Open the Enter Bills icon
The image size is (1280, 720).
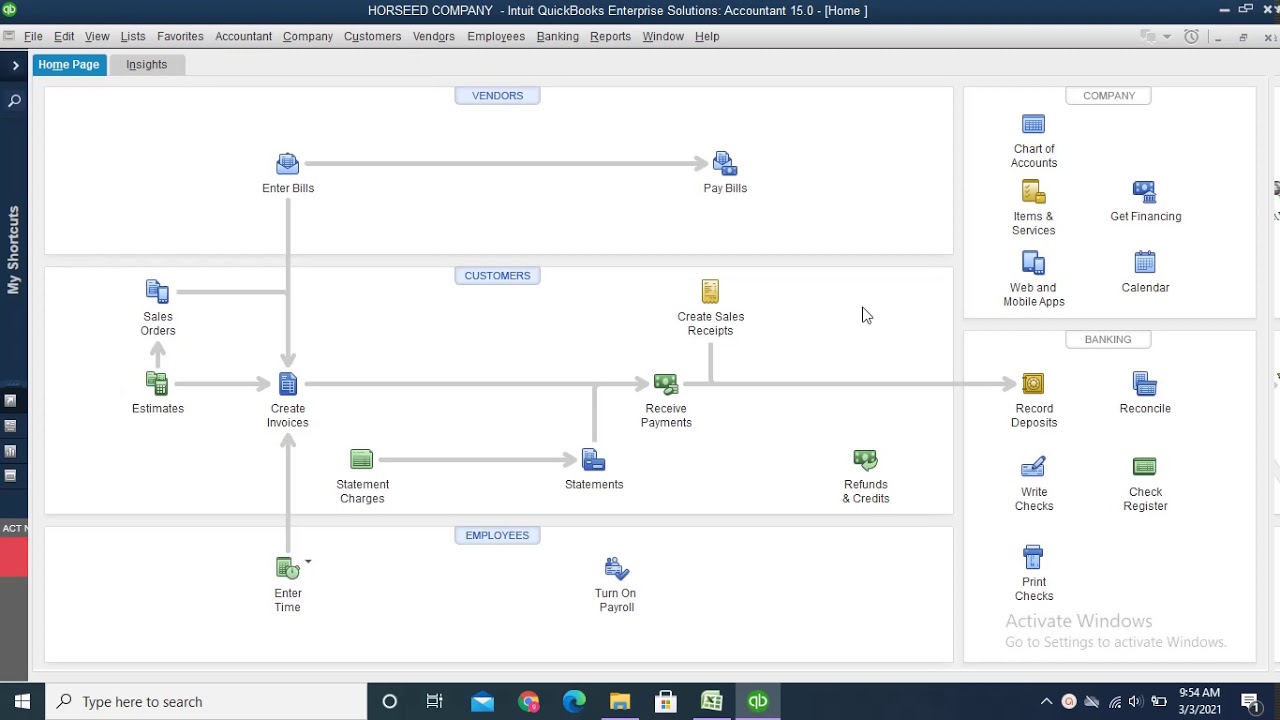coord(288,164)
